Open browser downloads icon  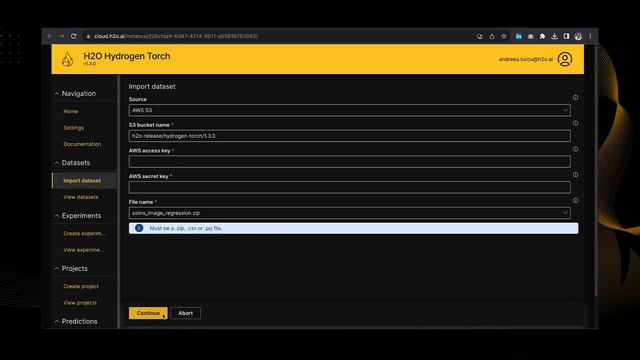tap(554, 36)
